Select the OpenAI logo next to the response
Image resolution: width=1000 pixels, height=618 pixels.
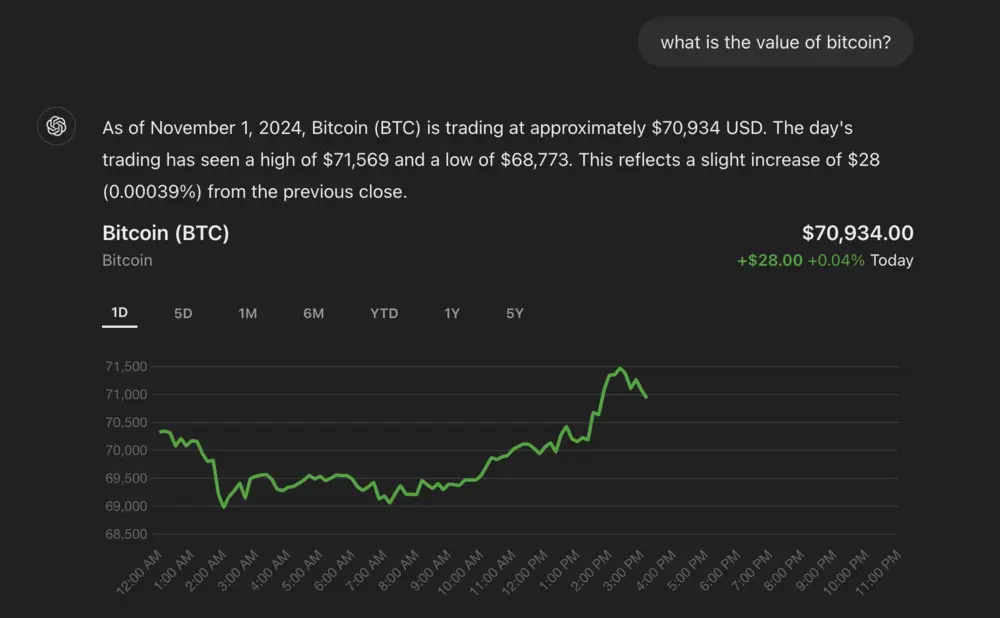point(56,126)
